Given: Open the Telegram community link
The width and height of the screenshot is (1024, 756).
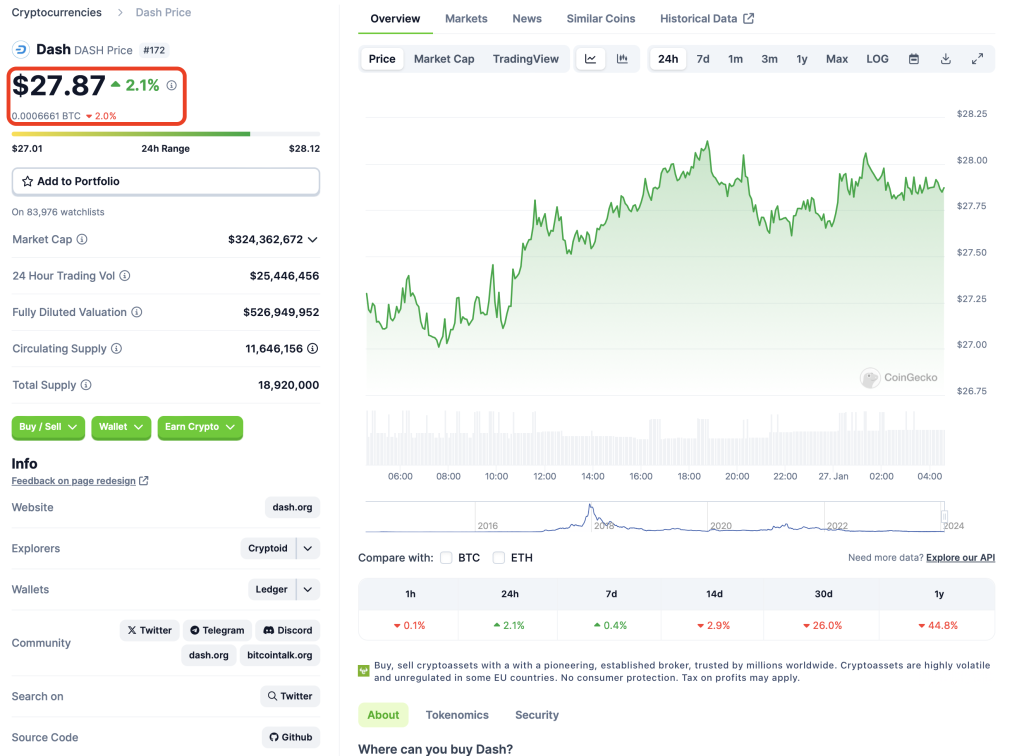Looking at the screenshot, I should click(217, 631).
